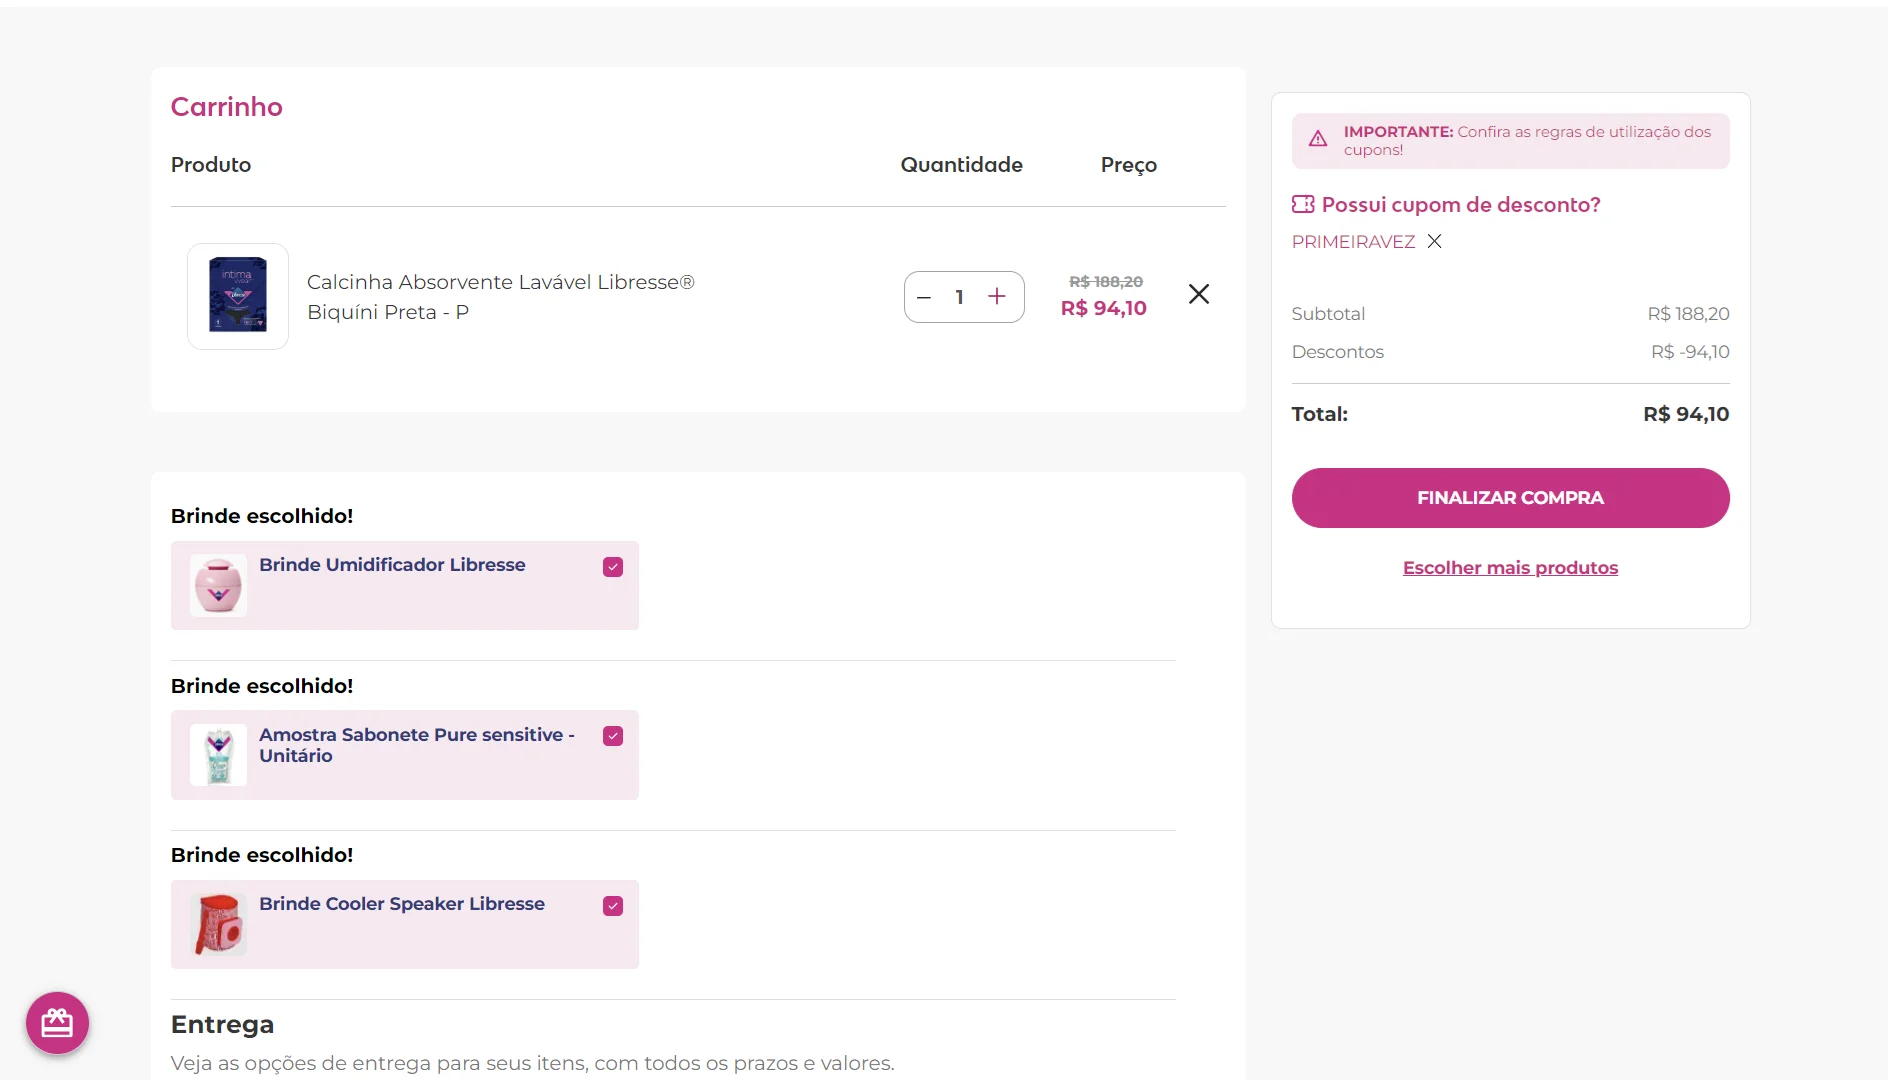Image resolution: width=1888 pixels, height=1080 pixels.
Task: Click the discounted price R$ 94,10
Action: click(x=1104, y=308)
